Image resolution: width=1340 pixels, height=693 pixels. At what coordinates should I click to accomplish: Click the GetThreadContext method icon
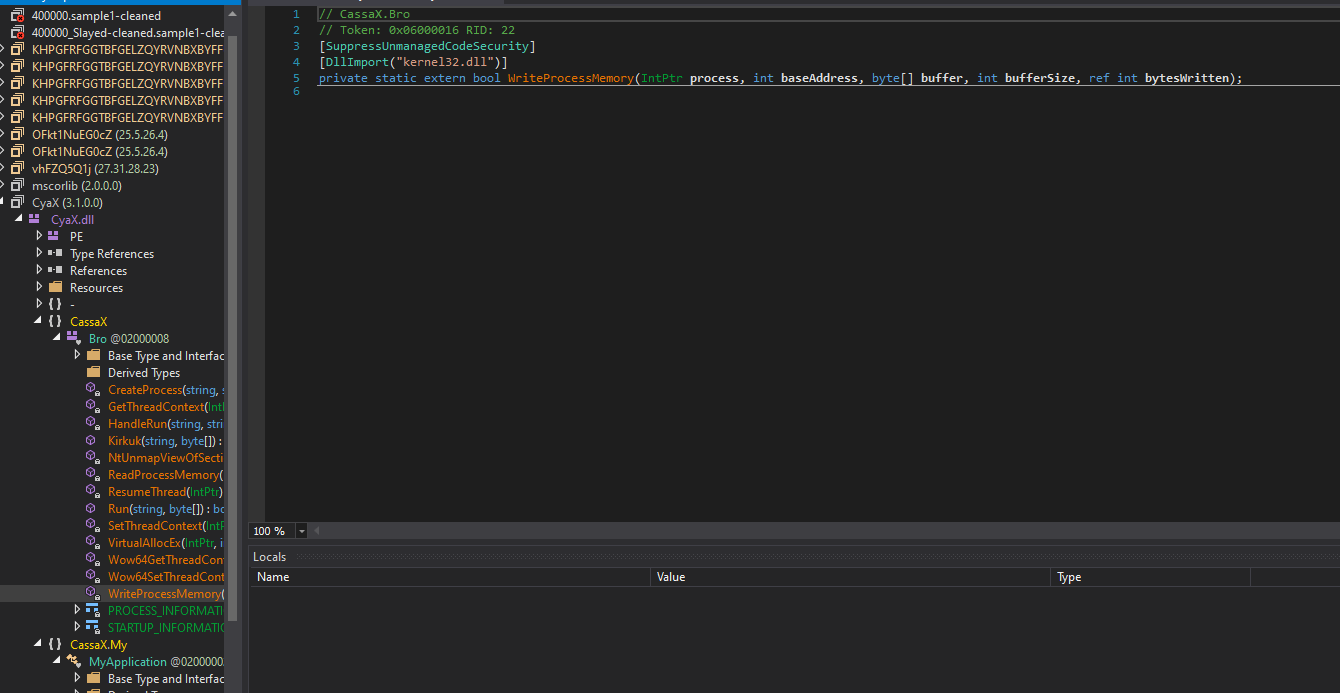[x=93, y=407]
